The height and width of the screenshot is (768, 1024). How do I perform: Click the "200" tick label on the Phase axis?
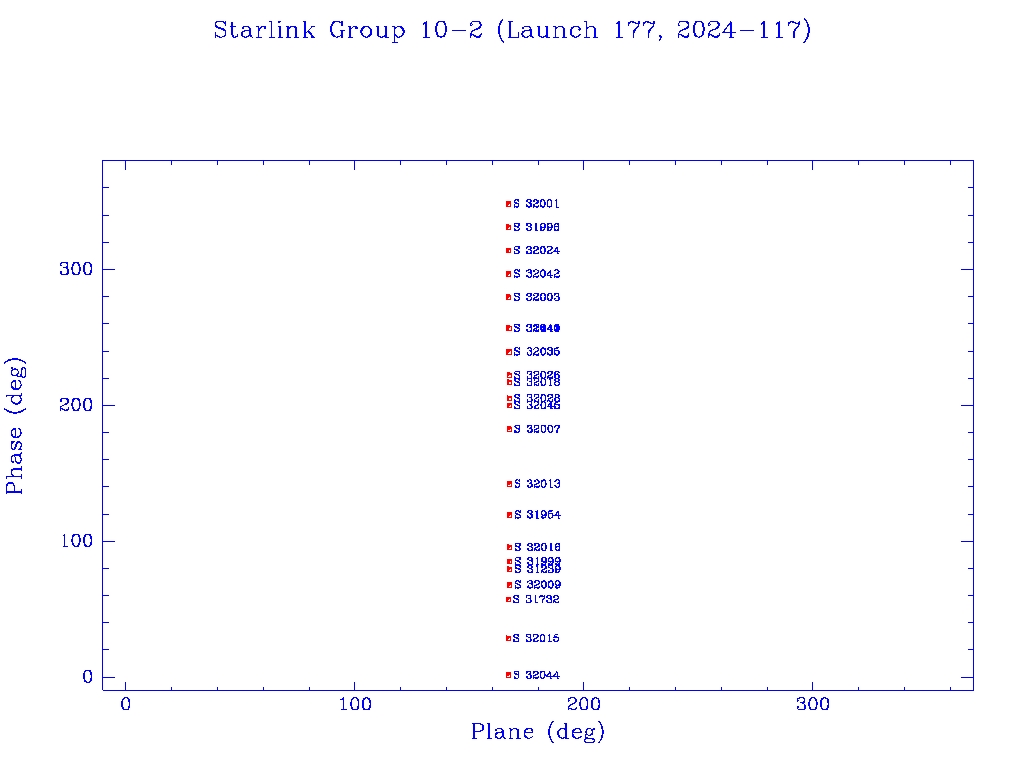pos(76,405)
